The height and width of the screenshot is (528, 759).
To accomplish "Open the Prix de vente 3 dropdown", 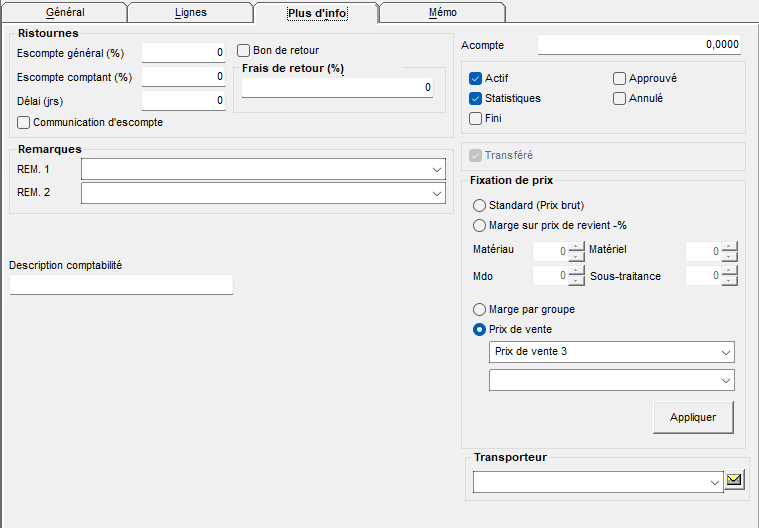I will click(726, 352).
